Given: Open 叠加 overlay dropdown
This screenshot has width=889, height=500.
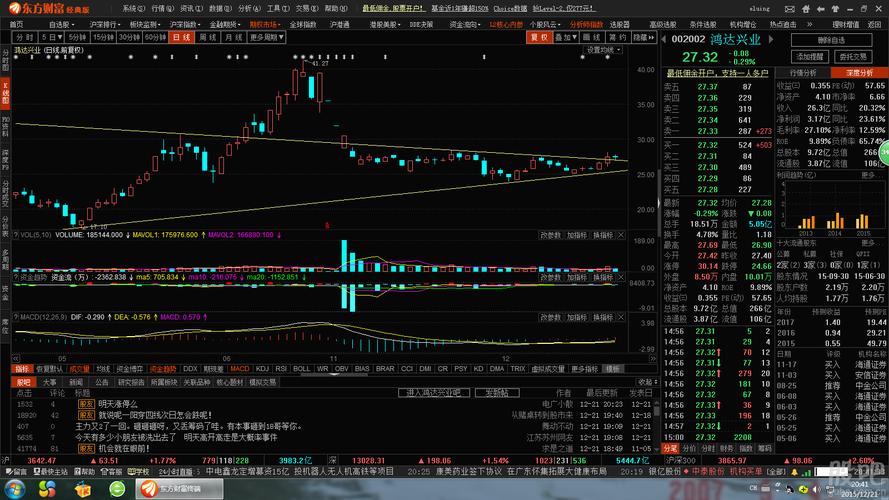Looking at the screenshot, I should click(x=565, y=37).
